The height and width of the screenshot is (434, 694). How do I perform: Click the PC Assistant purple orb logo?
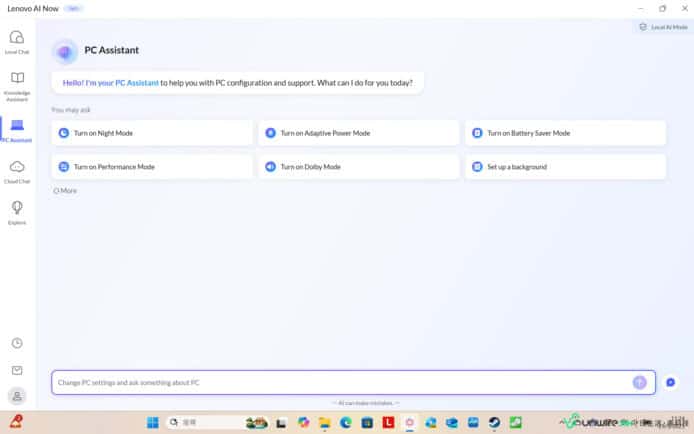[x=65, y=52]
